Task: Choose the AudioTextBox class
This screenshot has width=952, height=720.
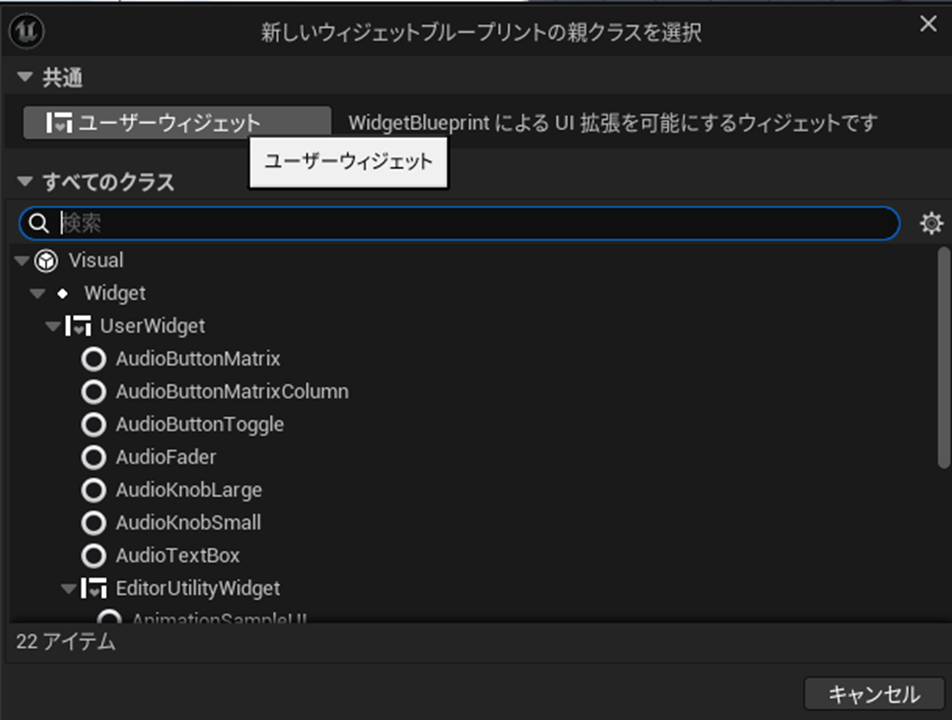Action: [177, 556]
